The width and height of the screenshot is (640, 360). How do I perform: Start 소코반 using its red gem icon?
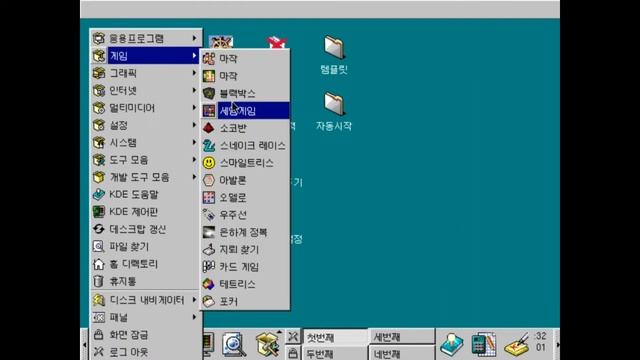pyautogui.click(x=209, y=128)
